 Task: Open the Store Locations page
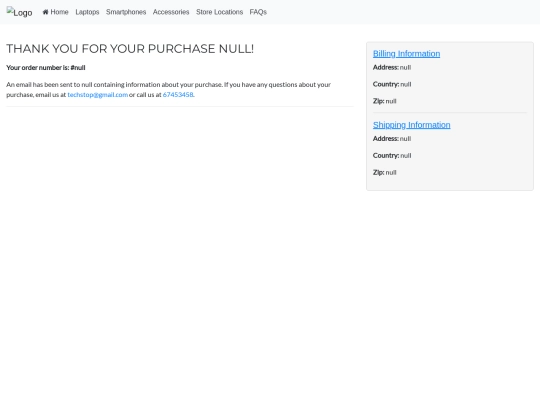tap(219, 12)
